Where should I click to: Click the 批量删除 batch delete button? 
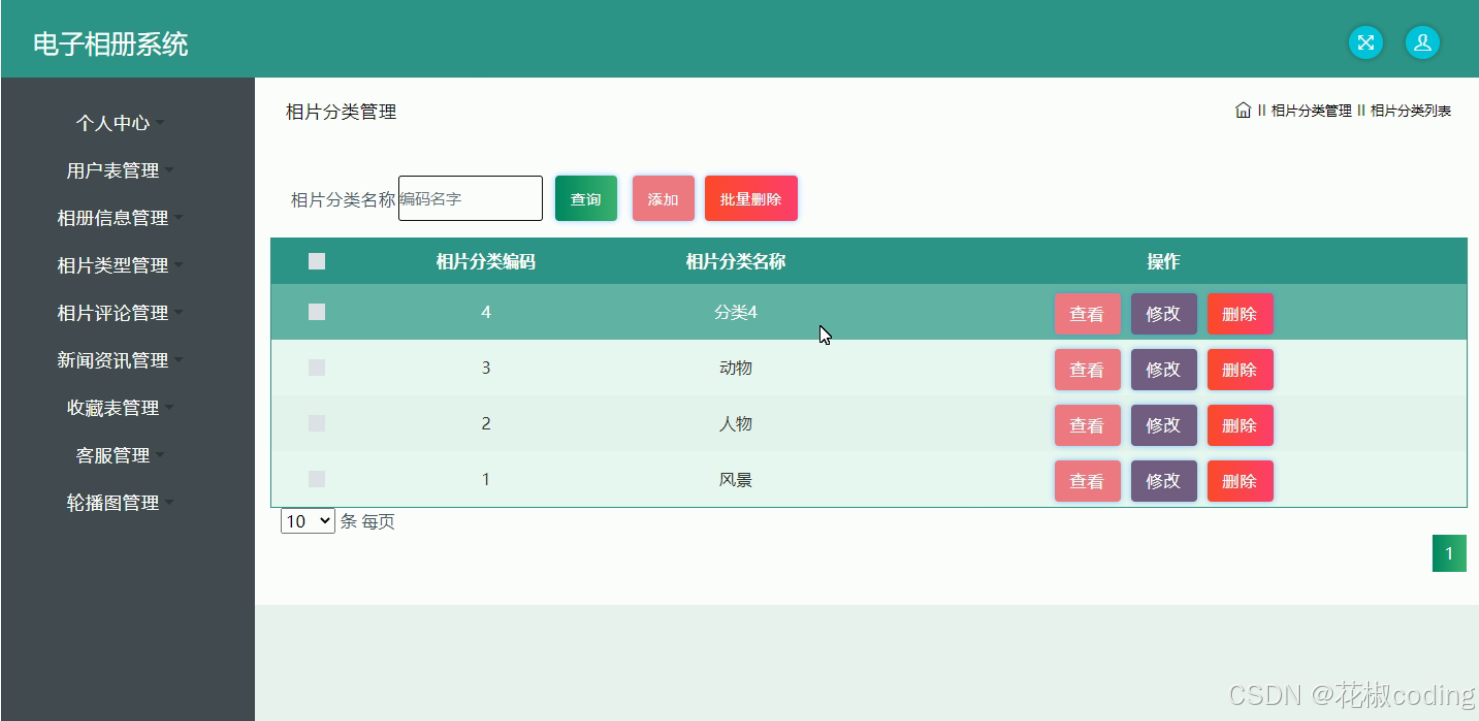click(751, 199)
